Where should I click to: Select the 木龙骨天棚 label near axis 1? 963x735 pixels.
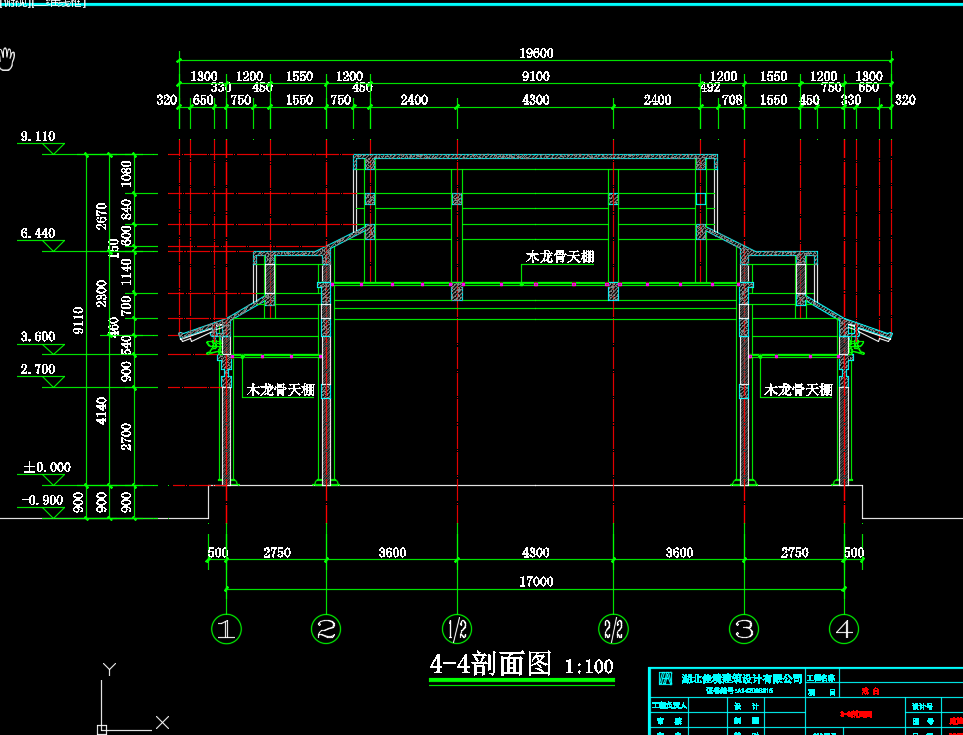point(280,389)
